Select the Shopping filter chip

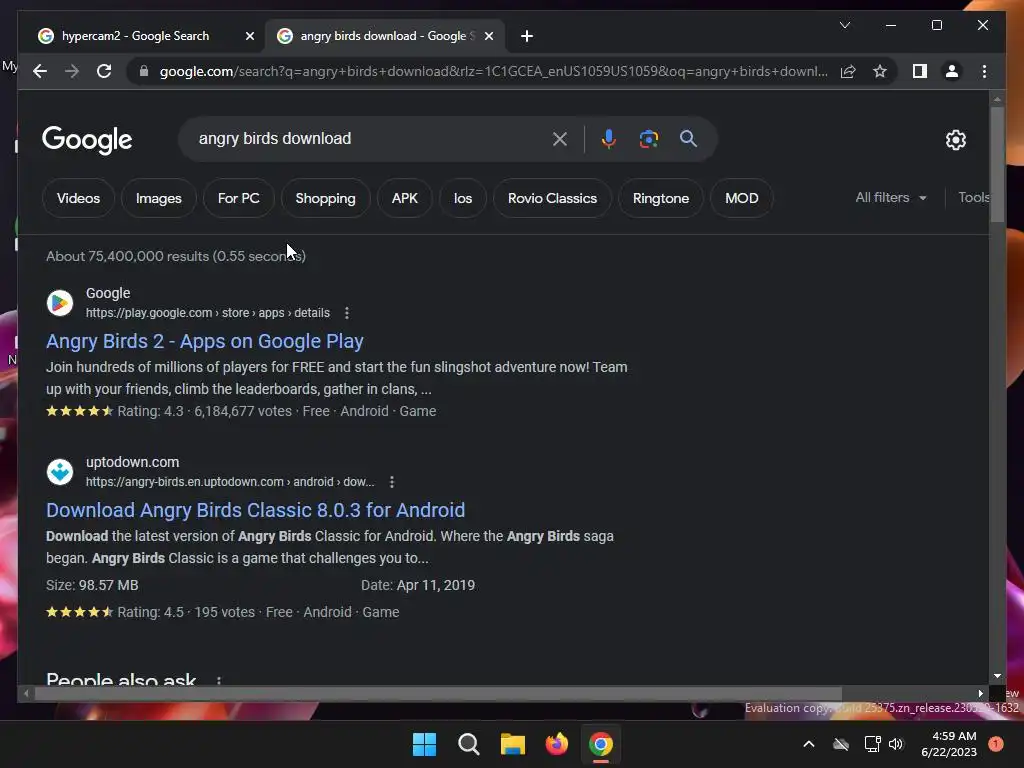(x=325, y=198)
